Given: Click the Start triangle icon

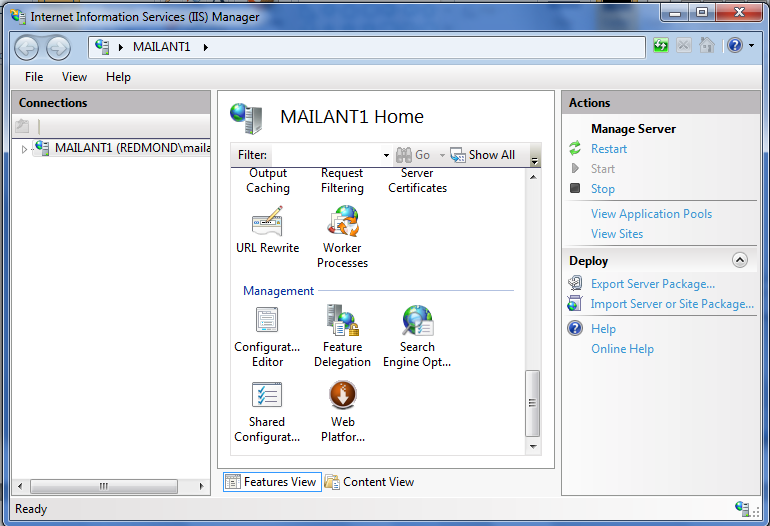Looking at the screenshot, I should pos(575,168).
